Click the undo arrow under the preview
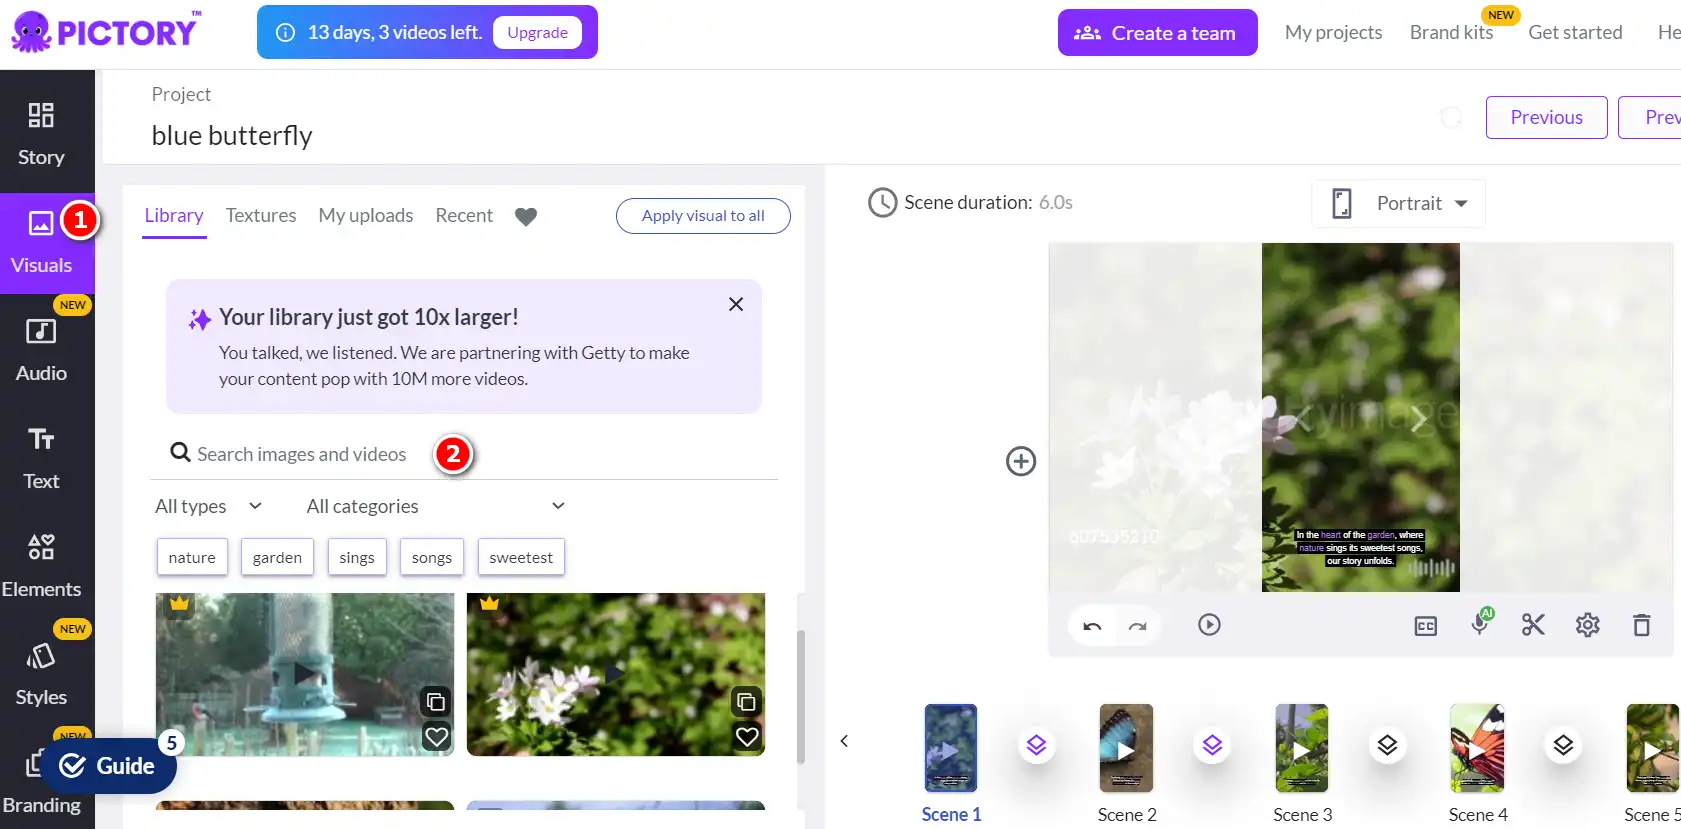1681x829 pixels. (1092, 626)
